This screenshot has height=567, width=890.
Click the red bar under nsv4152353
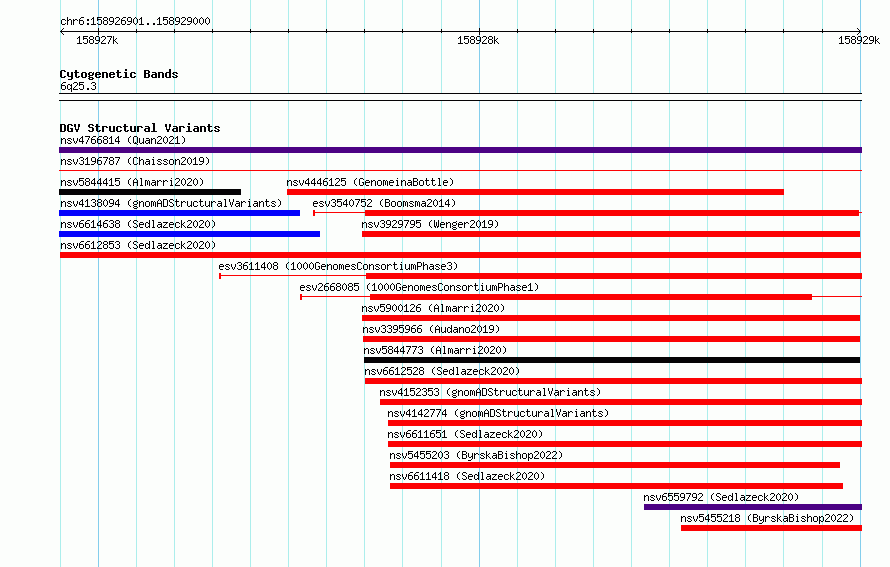pyautogui.click(x=621, y=402)
